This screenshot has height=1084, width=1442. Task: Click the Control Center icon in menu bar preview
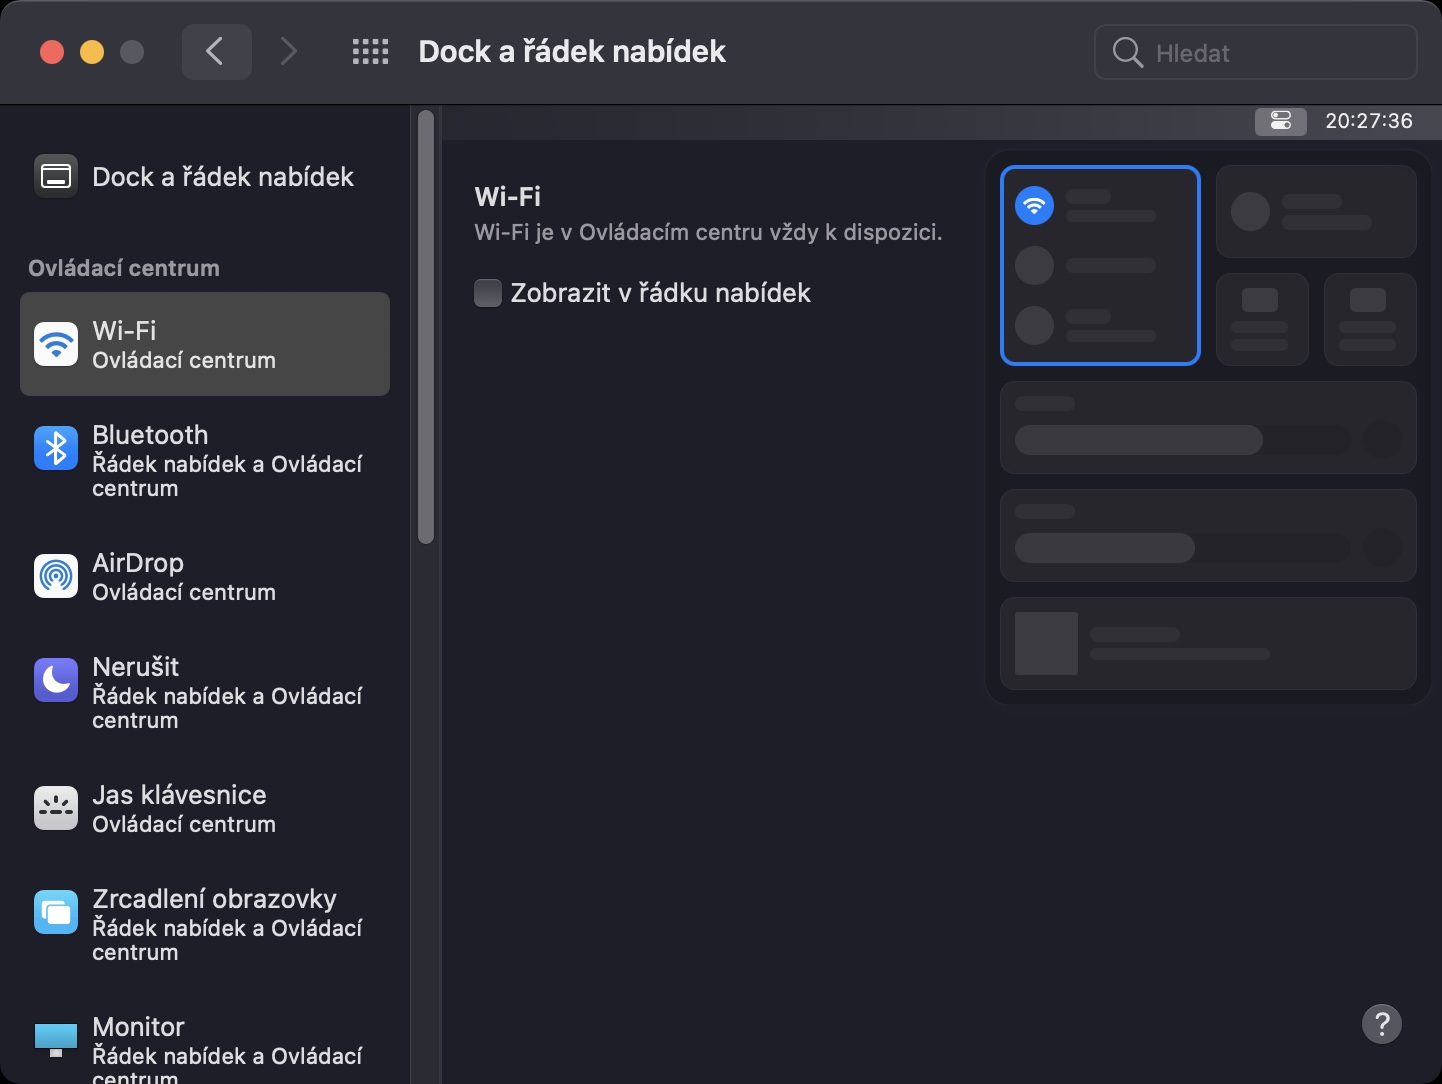pyautogui.click(x=1281, y=121)
